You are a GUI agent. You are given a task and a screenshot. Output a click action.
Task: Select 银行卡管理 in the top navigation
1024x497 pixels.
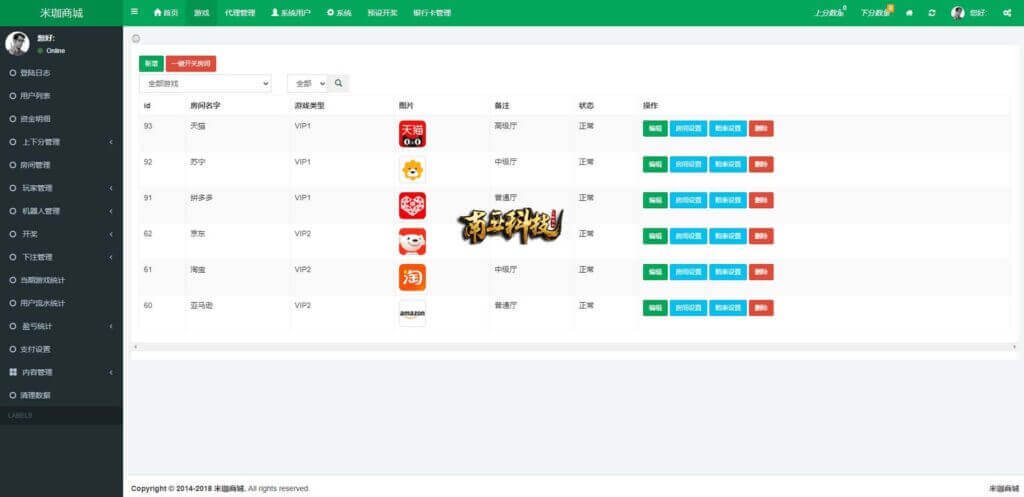point(431,13)
